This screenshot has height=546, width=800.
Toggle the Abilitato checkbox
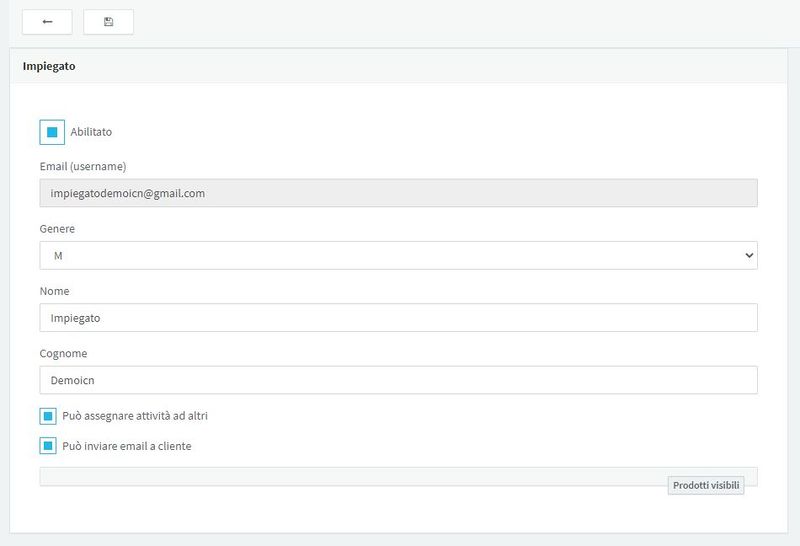tap(52, 132)
